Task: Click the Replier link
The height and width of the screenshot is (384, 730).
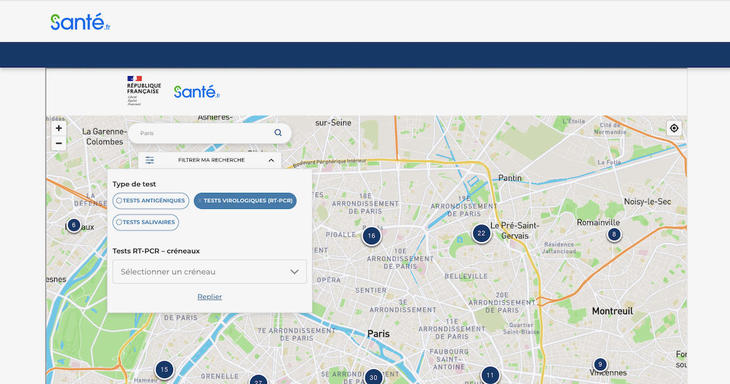Action: pos(210,296)
